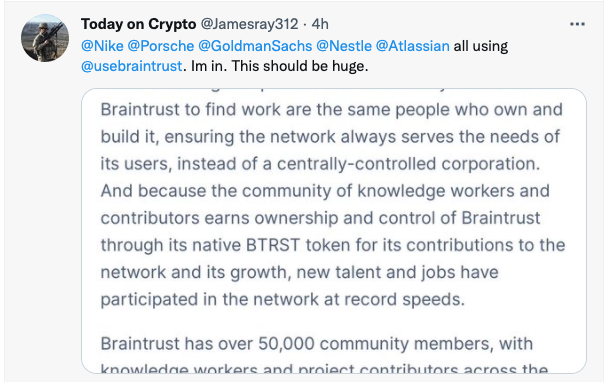The image size is (607, 382).
Task: Visit the @Jamesray312 handle
Action: (249, 24)
